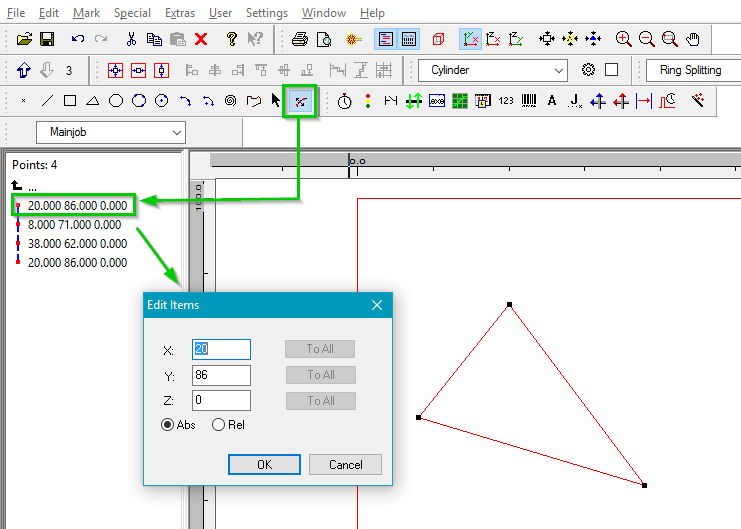Click the zoom in magnifier icon

pos(624,40)
